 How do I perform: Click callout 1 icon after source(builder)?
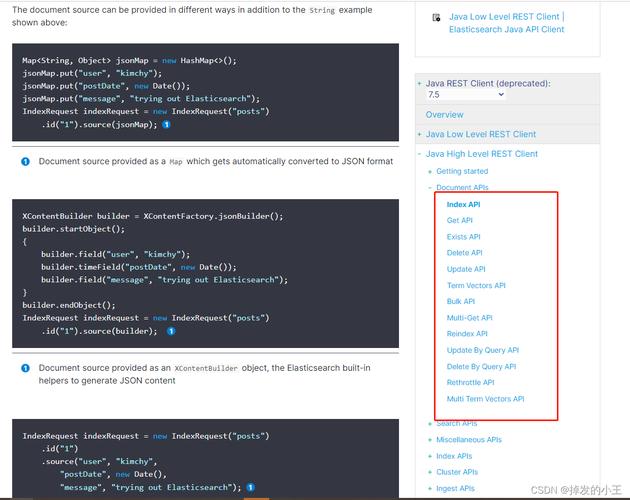171,331
